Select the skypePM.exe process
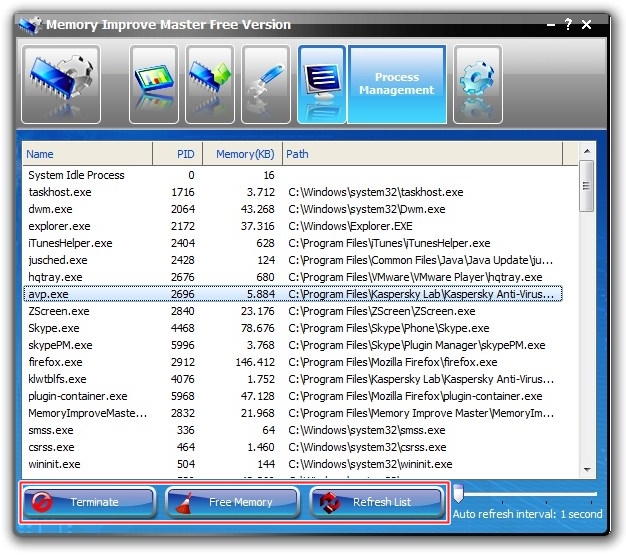626x555 pixels. tap(293, 345)
